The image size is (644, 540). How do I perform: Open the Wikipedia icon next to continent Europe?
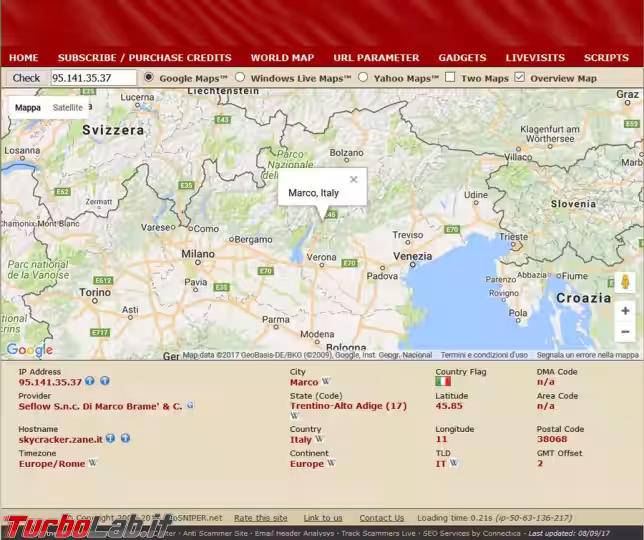coord(331,463)
